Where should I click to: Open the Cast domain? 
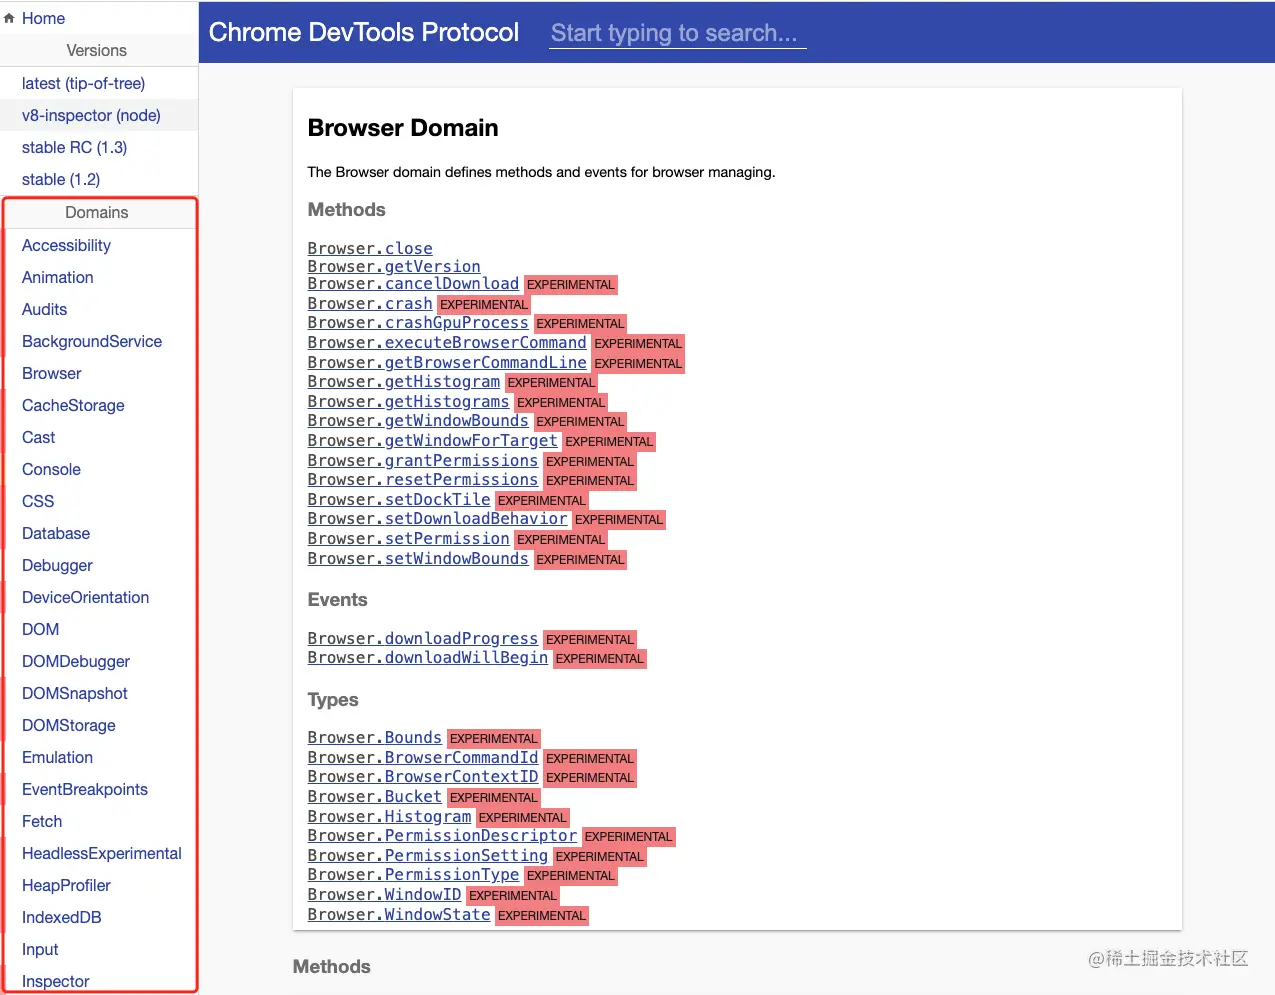[38, 437]
